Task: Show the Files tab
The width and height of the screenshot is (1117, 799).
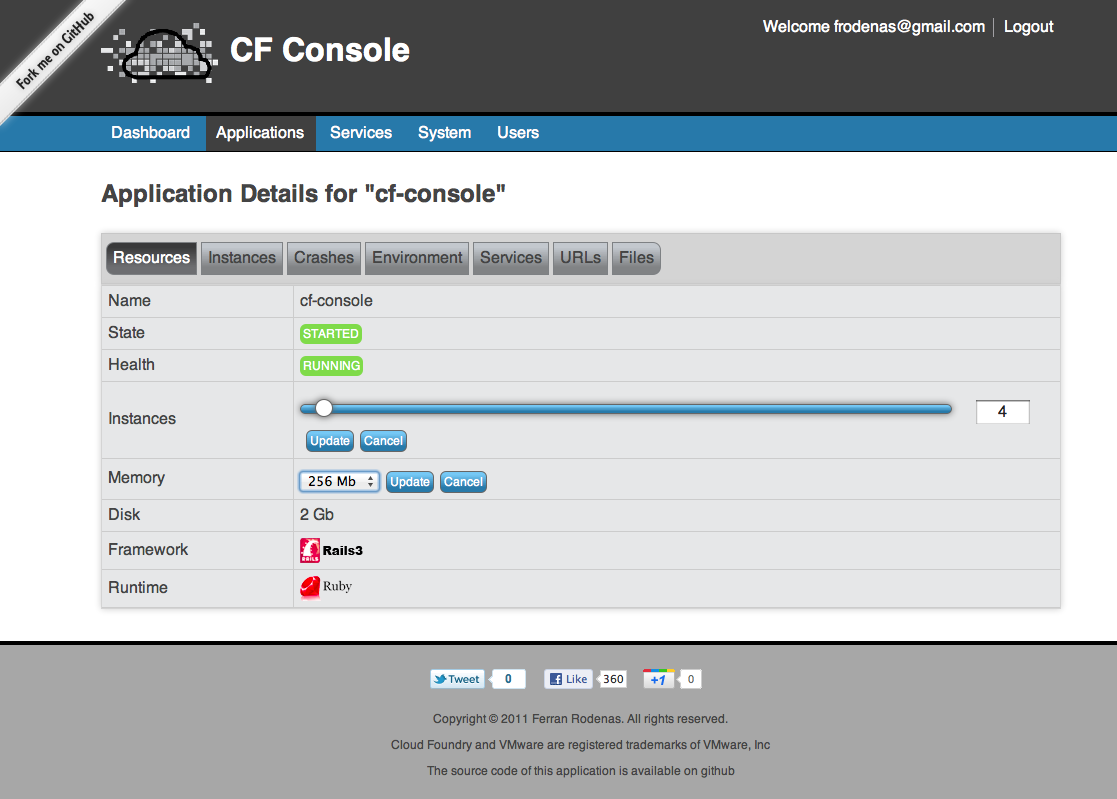Action: (636, 258)
